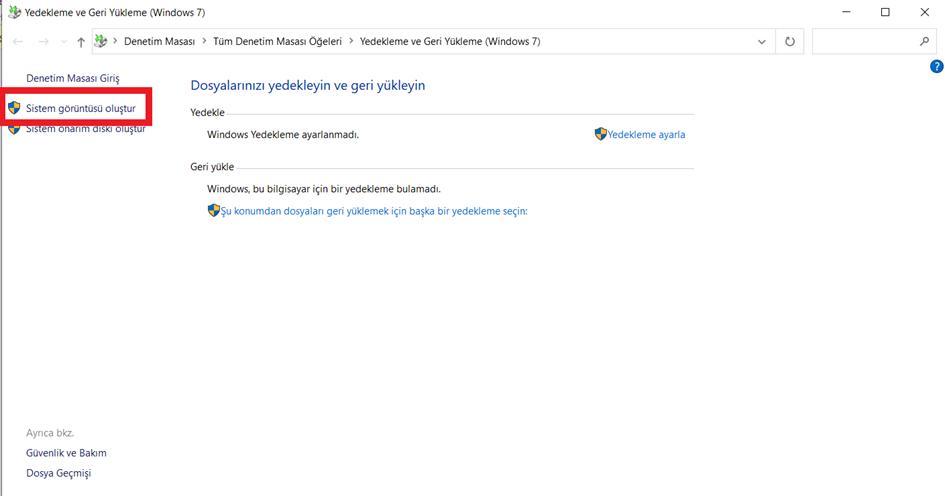Viewport: 945px width, 496px height.
Task: Click the shield icon beside Yedekleme ayarla
Action: (x=600, y=134)
